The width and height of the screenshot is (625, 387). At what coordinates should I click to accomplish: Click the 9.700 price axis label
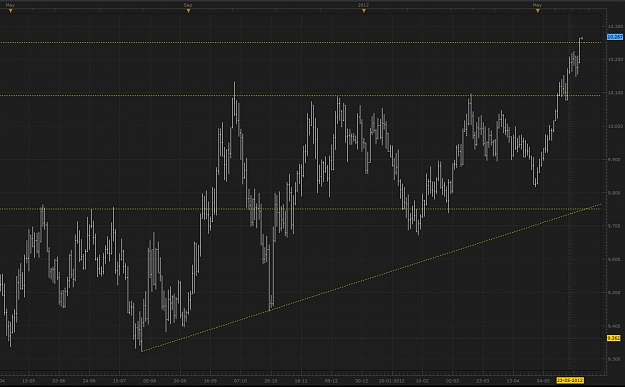tap(613, 226)
